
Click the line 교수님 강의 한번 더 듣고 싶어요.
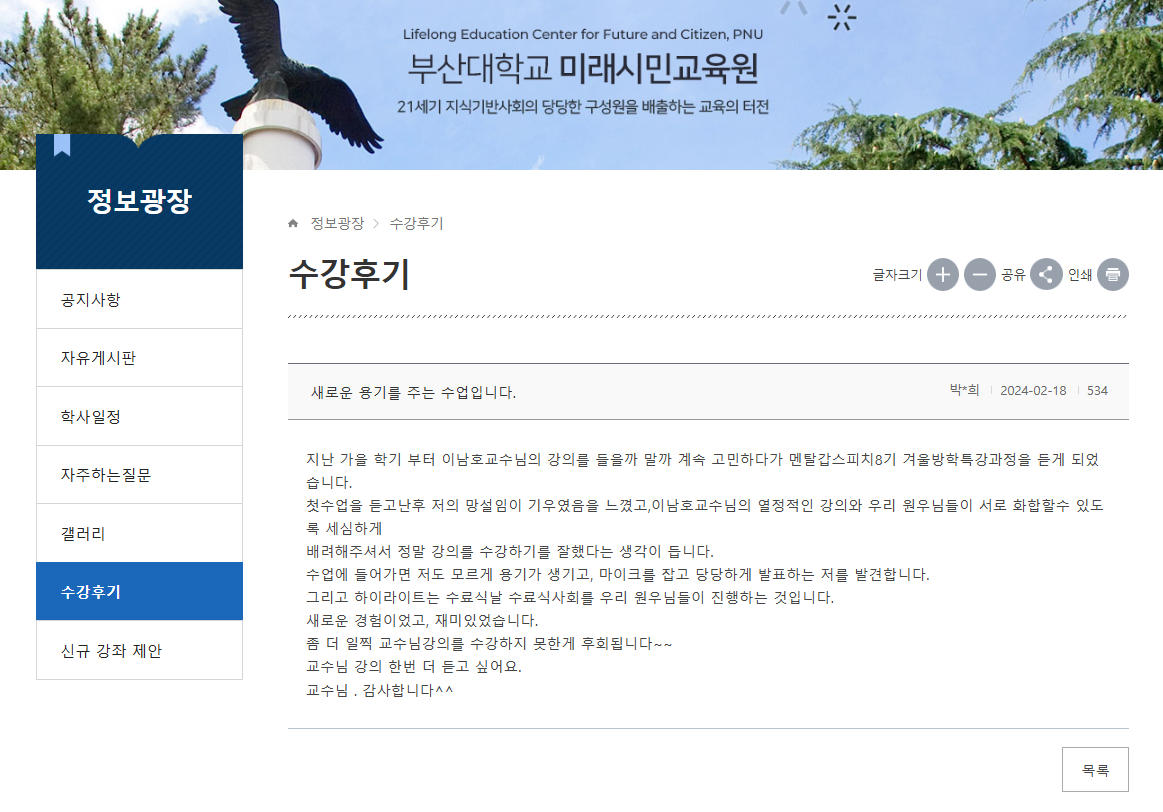click(414, 667)
